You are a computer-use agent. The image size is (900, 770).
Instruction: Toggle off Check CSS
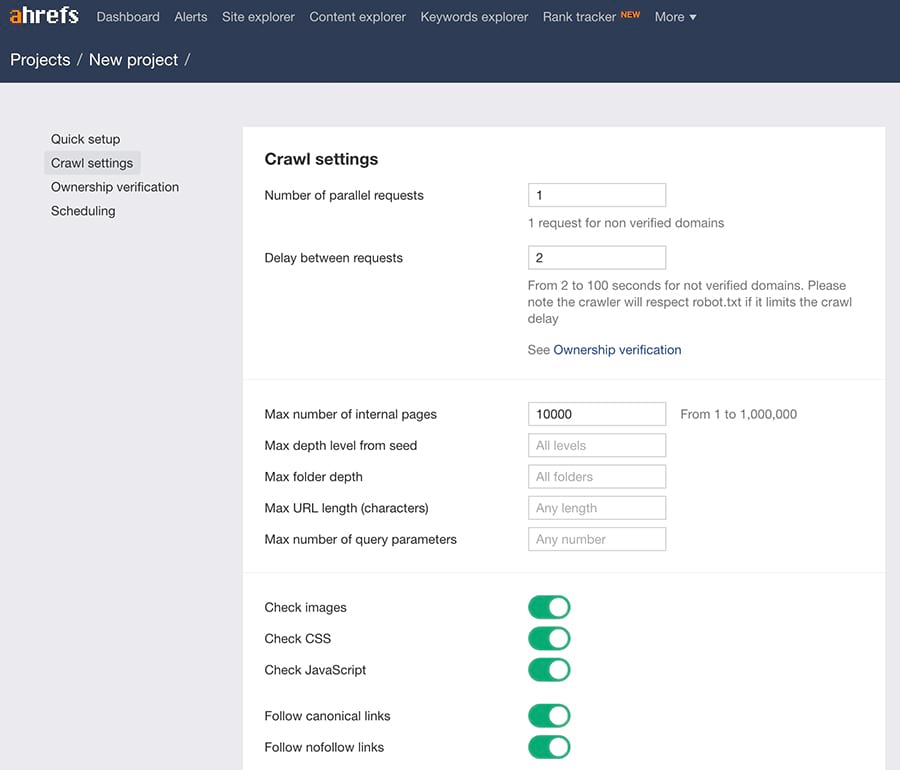coord(549,638)
